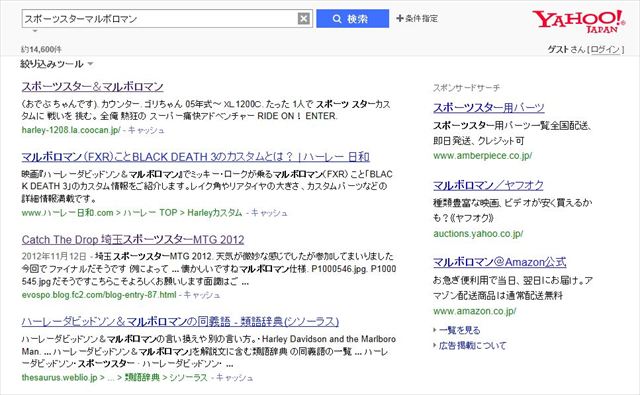This screenshot has height=395, width=640.
Task: Click the auctions.yahoo.co.jp URL
Action: pos(478,234)
